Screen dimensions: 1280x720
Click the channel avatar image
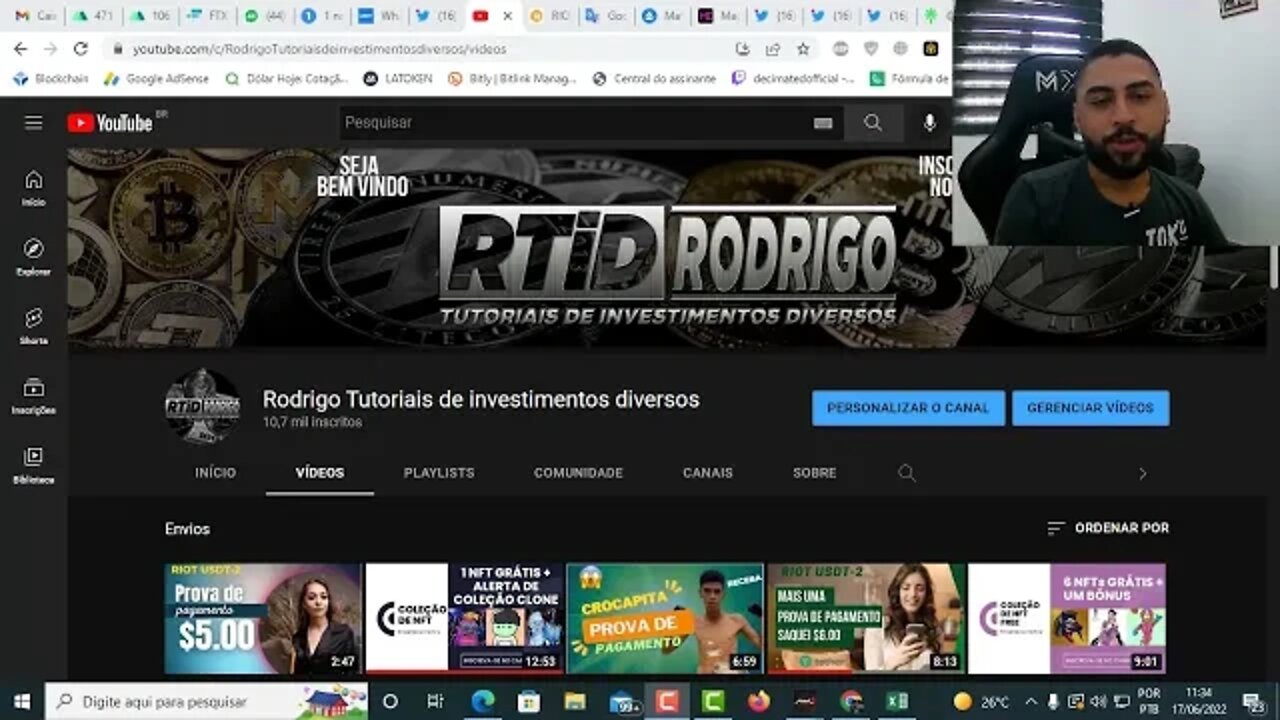(203, 407)
